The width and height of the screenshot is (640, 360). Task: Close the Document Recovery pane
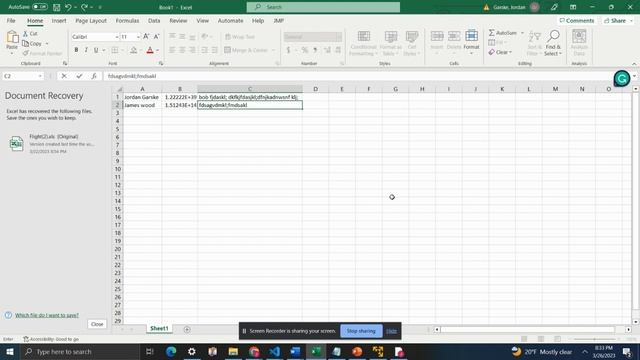point(97,324)
